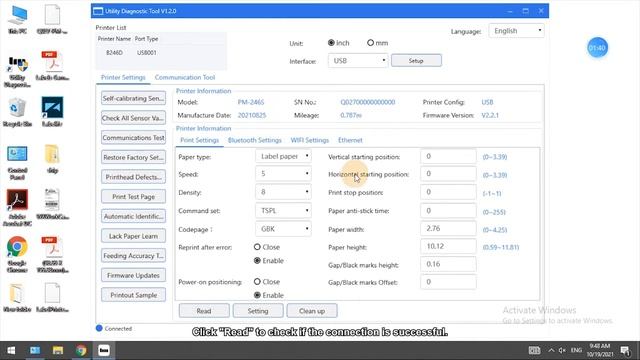This screenshot has width=640, height=360.
Task: Open the Windows Start menu
Action: click(11, 350)
